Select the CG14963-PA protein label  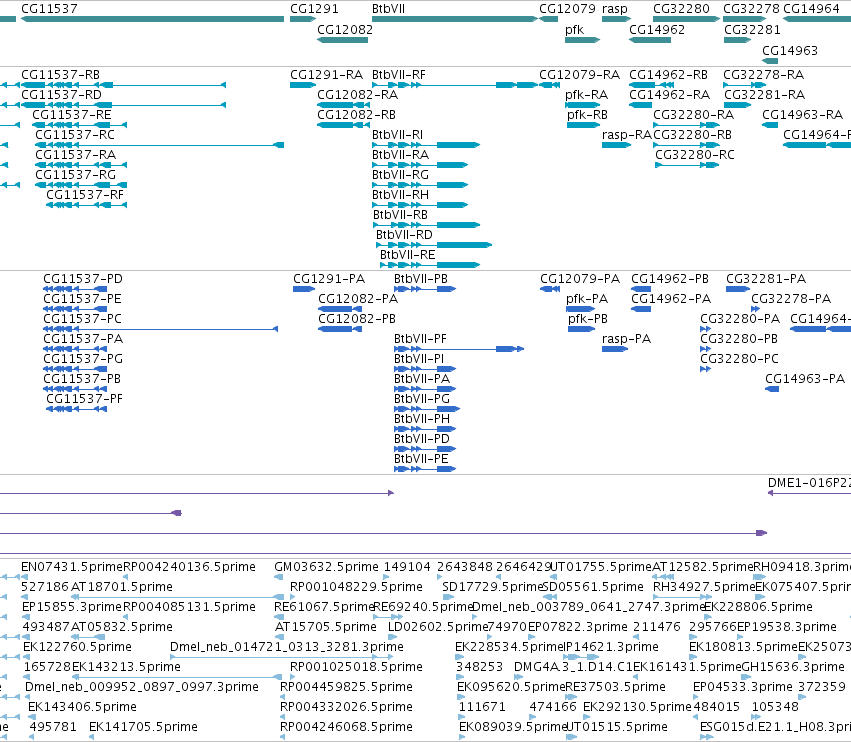805,378
